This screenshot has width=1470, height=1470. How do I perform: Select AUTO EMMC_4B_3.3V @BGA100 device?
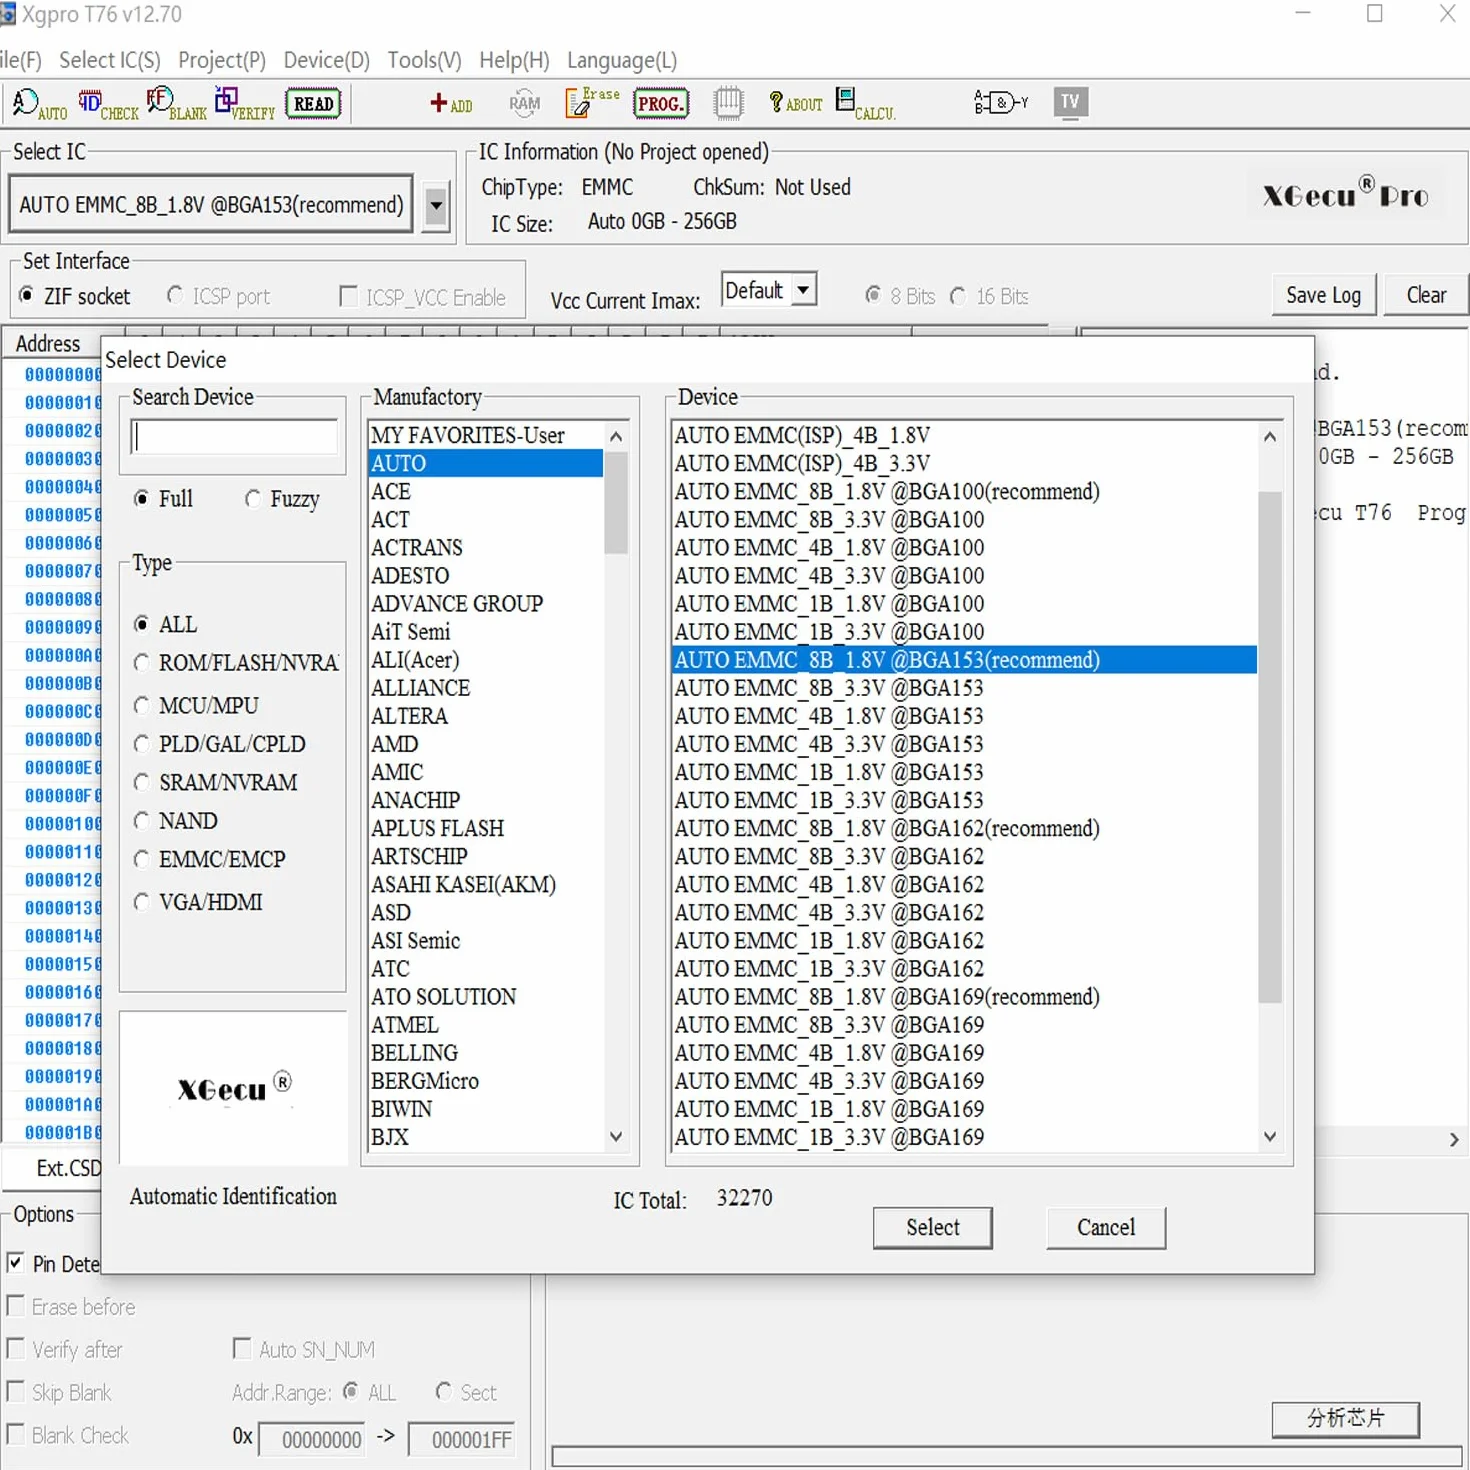pos(965,576)
